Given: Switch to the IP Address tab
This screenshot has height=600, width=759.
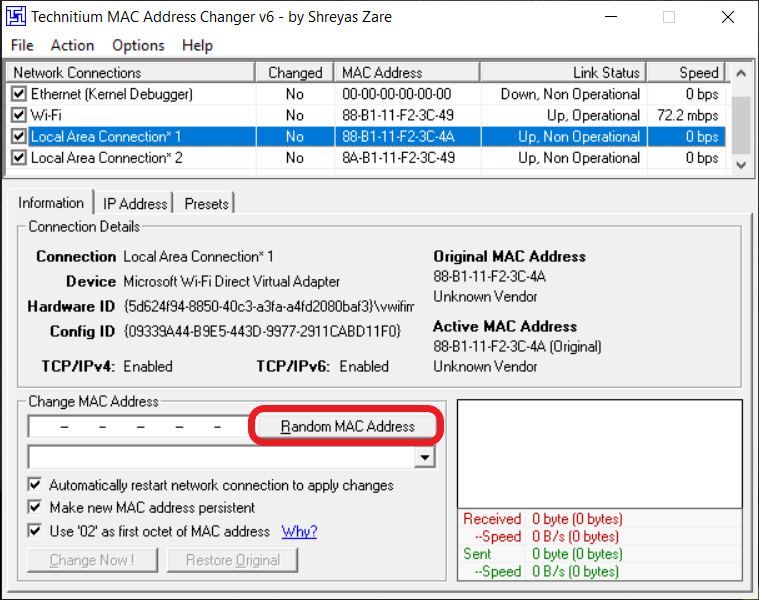Looking at the screenshot, I should [x=135, y=204].
